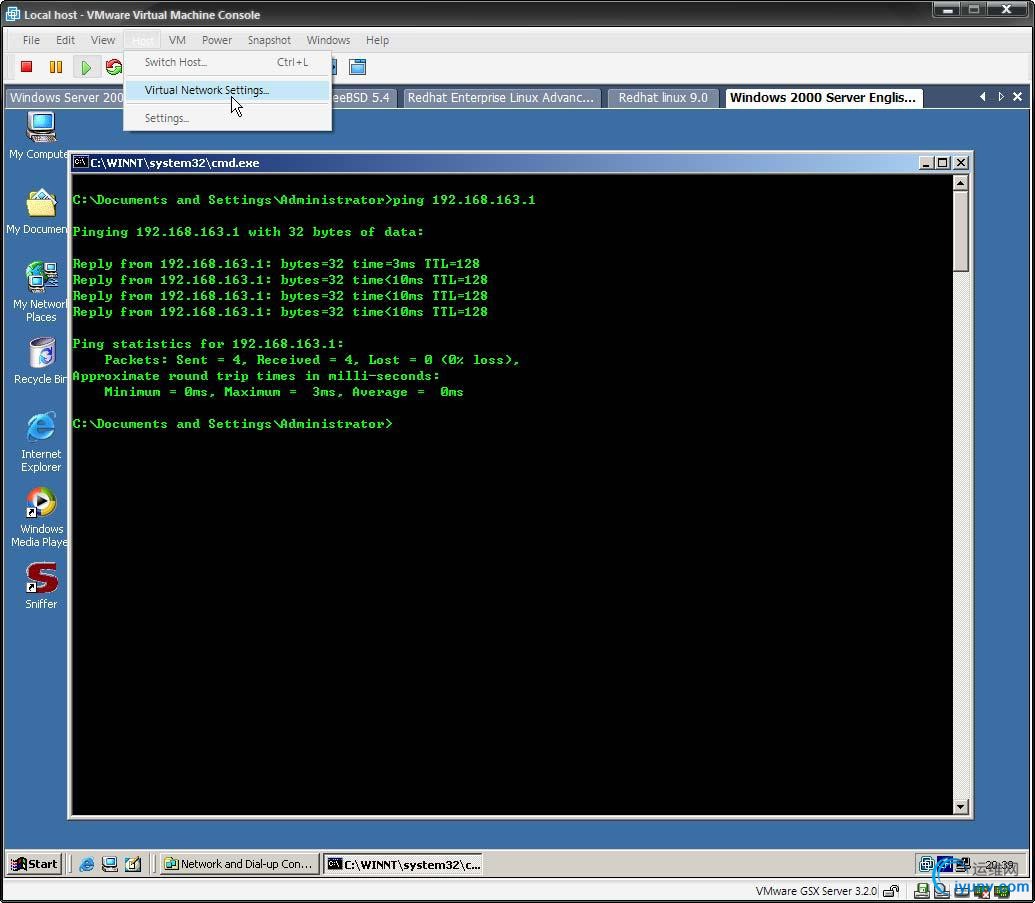Click the VMware console title bar icon
1035x903 pixels.
13,14
